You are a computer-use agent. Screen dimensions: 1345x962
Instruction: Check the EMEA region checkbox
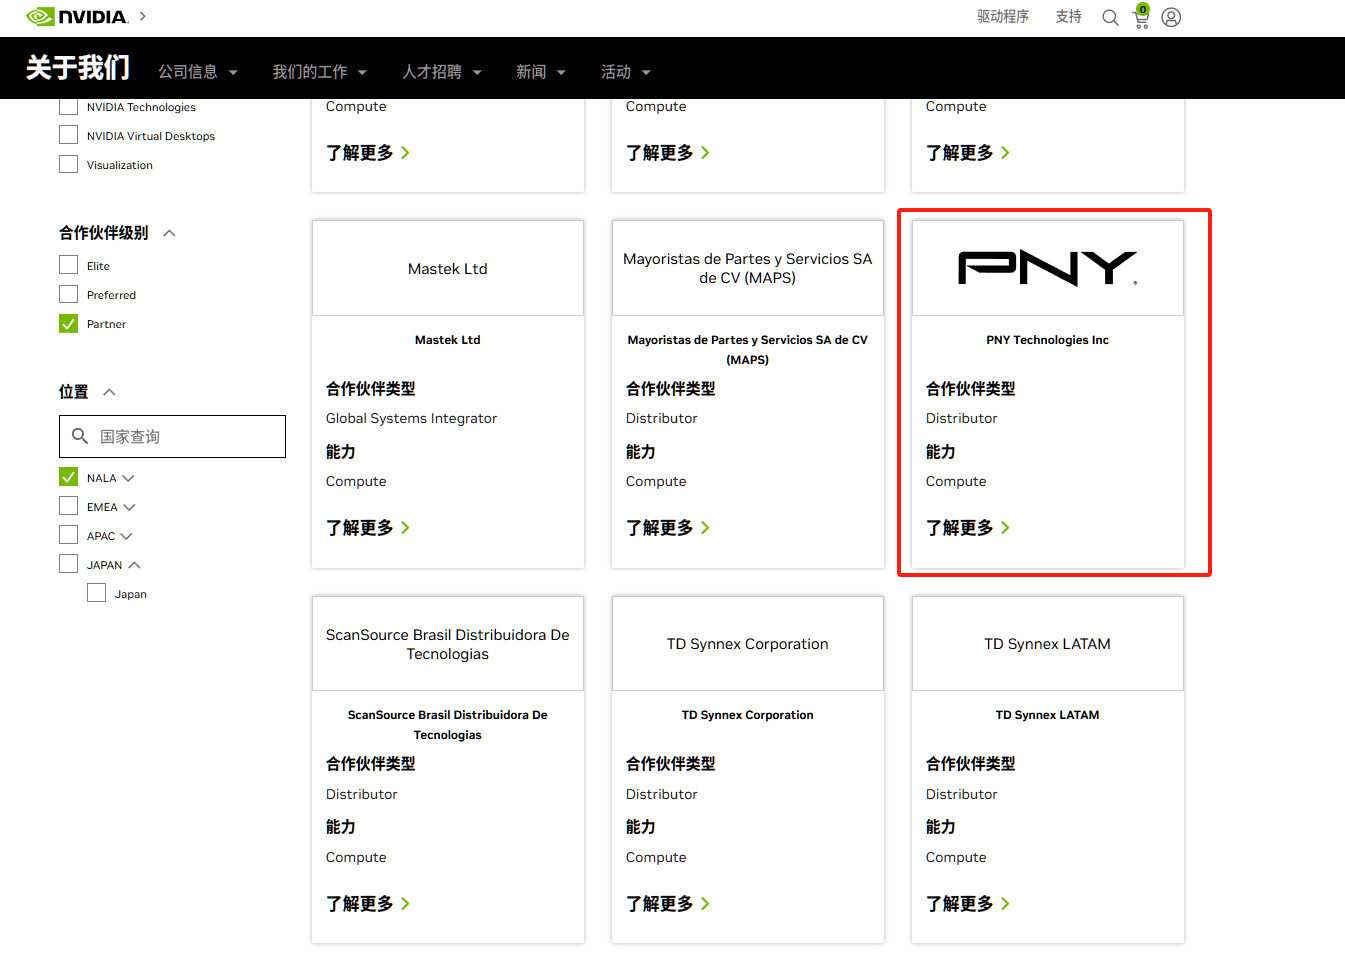pyautogui.click(x=68, y=506)
